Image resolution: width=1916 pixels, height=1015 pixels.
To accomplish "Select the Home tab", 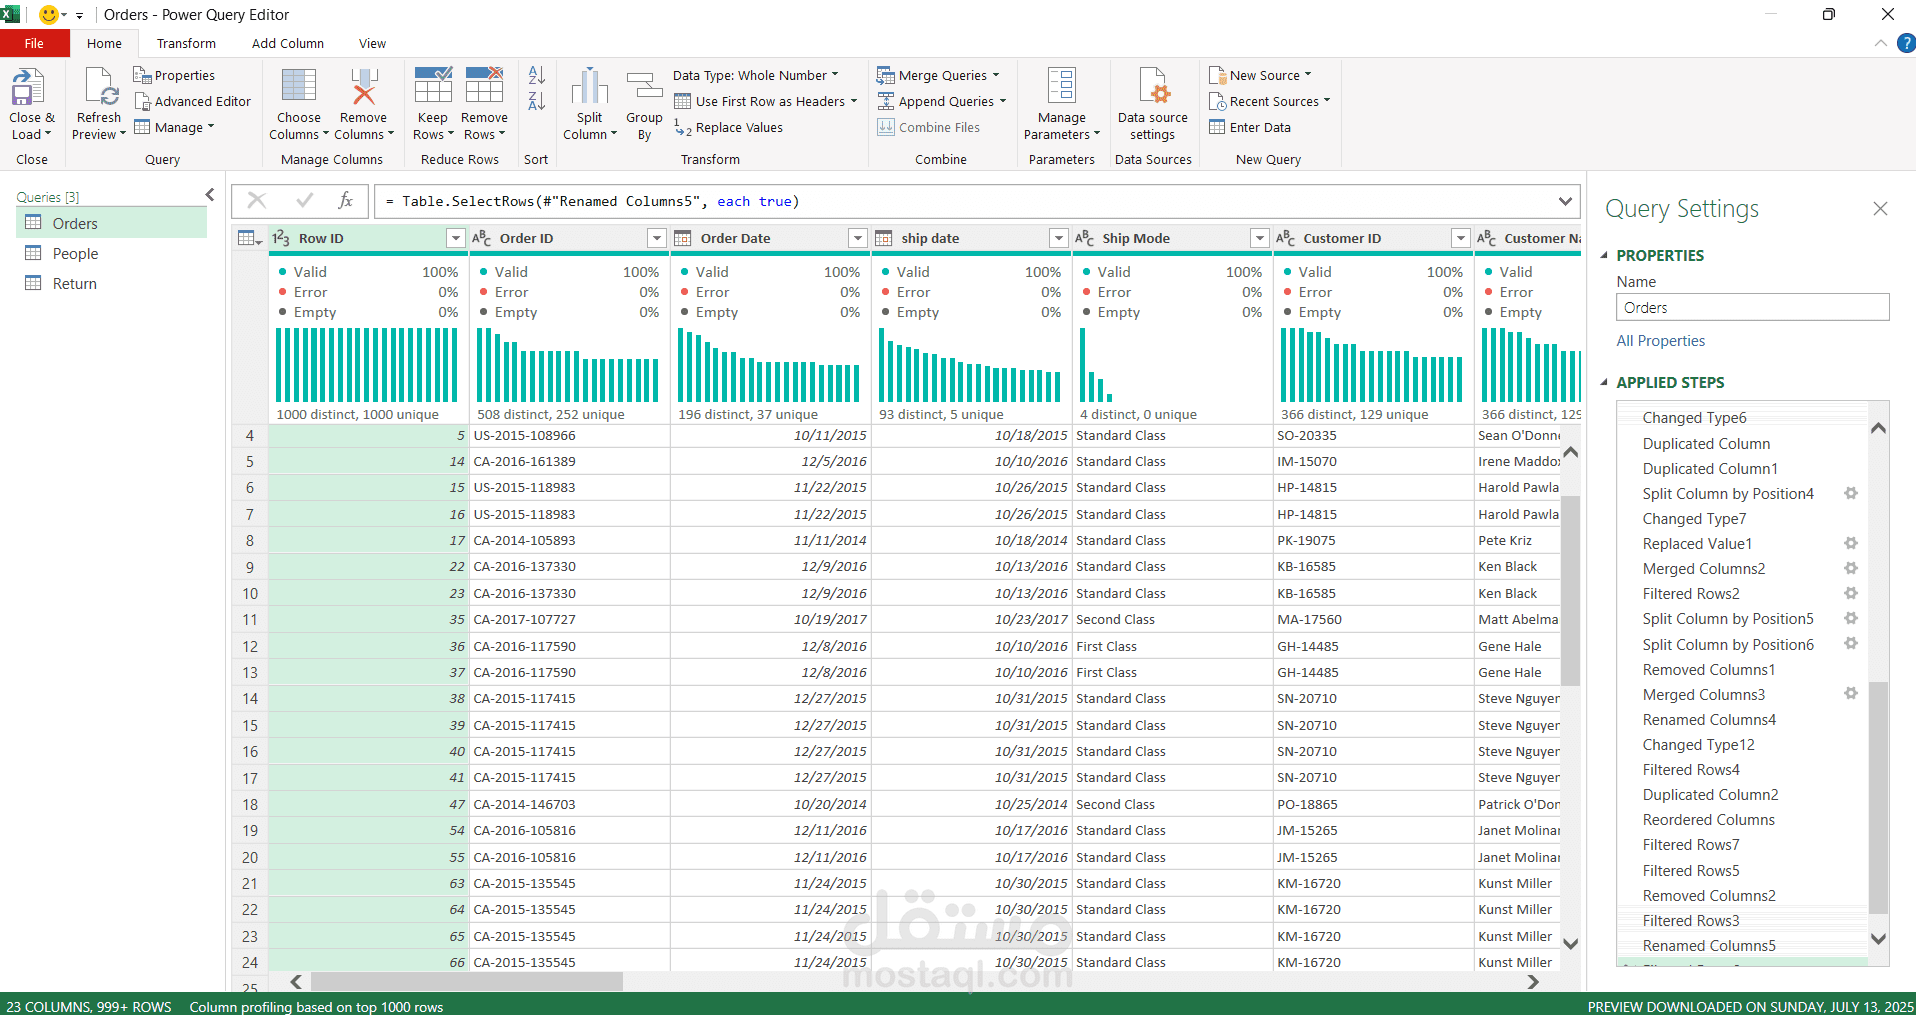I will click(x=104, y=44).
